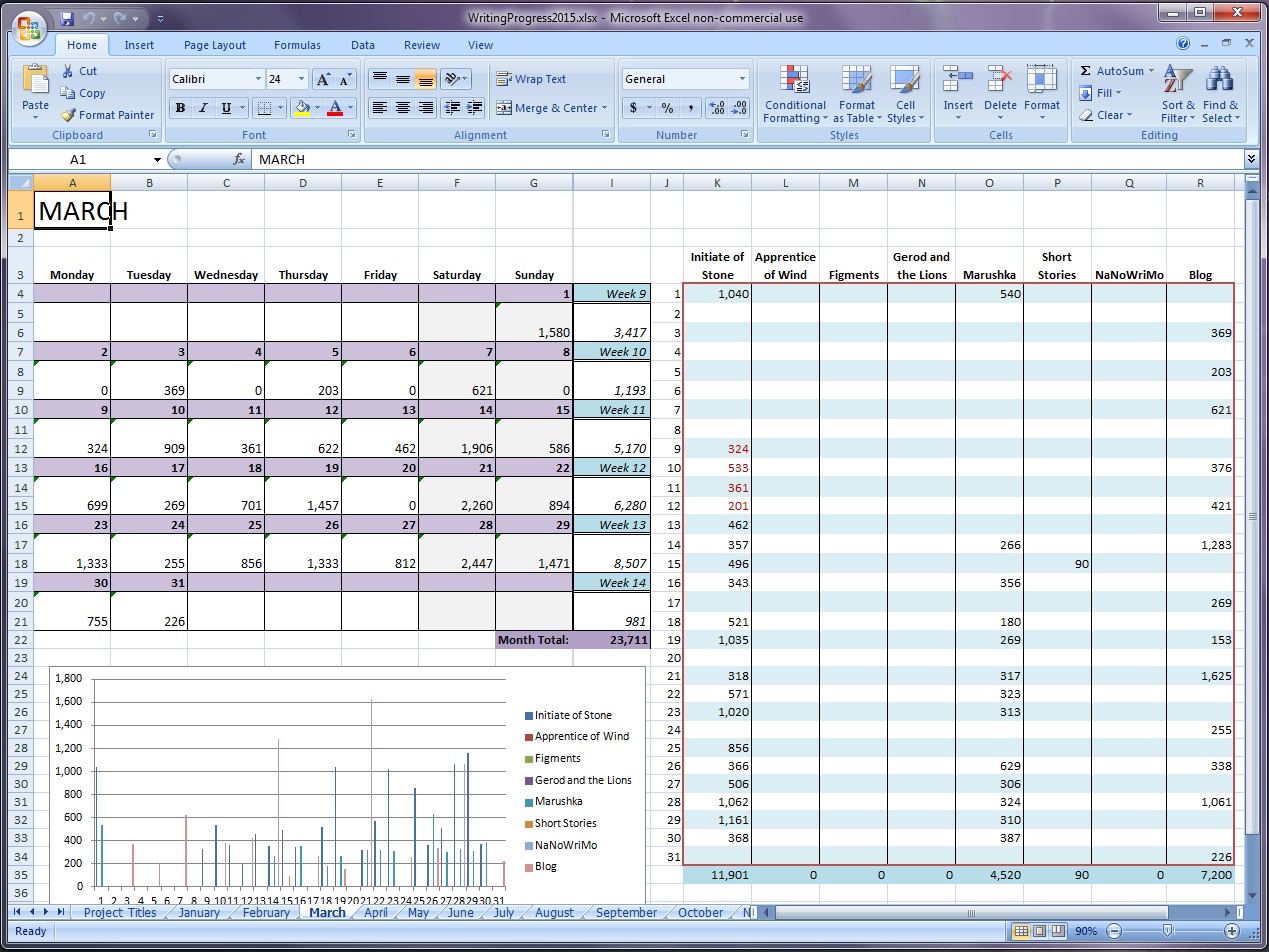The height and width of the screenshot is (952, 1269).
Task: Open the April worksheet tab
Action: [x=375, y=912]
